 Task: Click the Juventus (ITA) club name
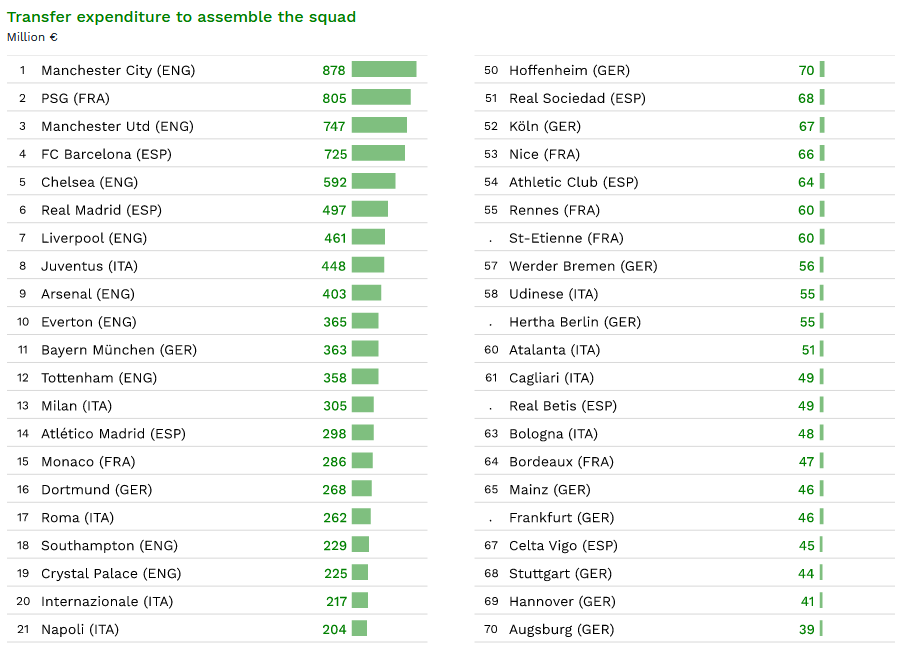[x=89, y=266]
